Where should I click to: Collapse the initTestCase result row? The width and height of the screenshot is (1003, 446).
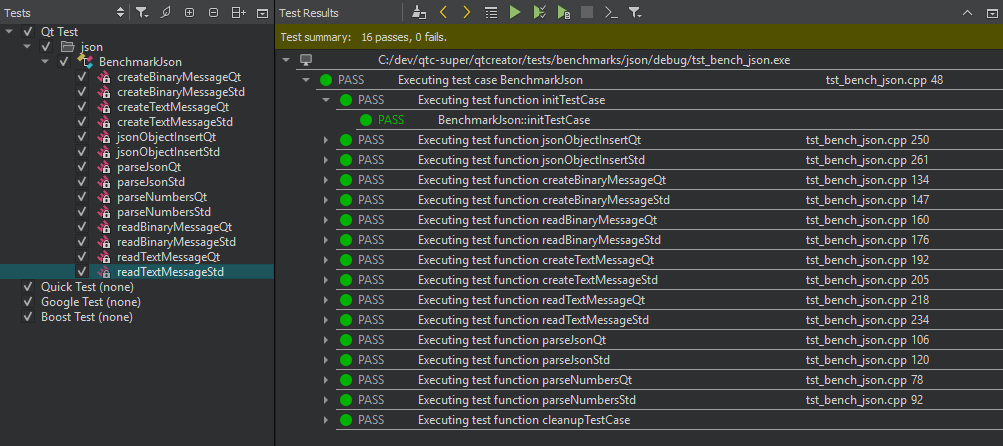pos(325,100)
